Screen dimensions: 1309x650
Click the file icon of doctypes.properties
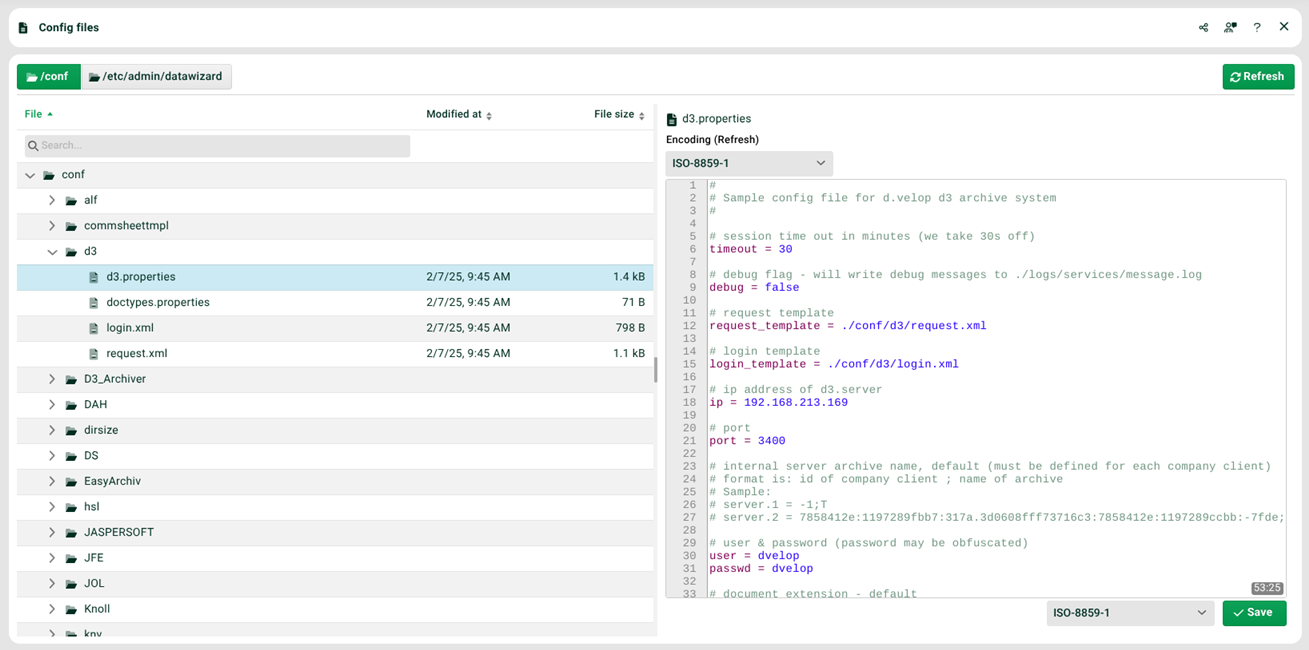[94, 303]
